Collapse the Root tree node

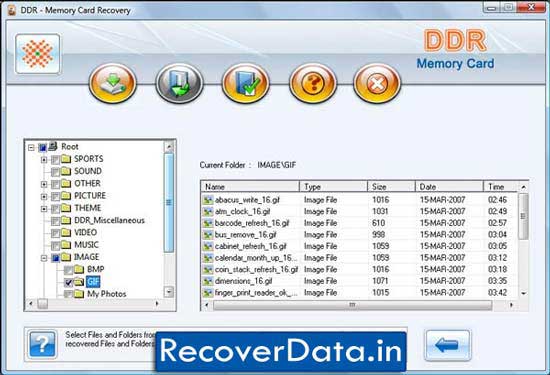tap(31, 148)
